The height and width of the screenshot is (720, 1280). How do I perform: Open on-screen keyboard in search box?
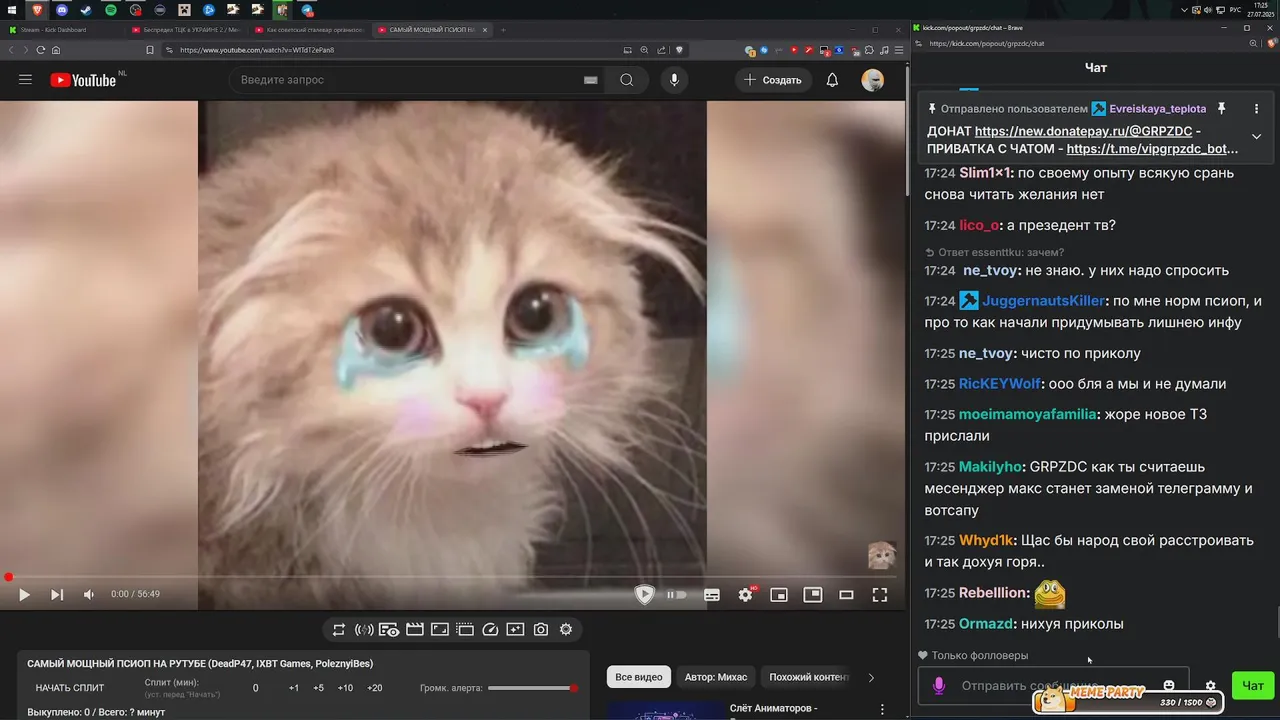click(590, 80)
